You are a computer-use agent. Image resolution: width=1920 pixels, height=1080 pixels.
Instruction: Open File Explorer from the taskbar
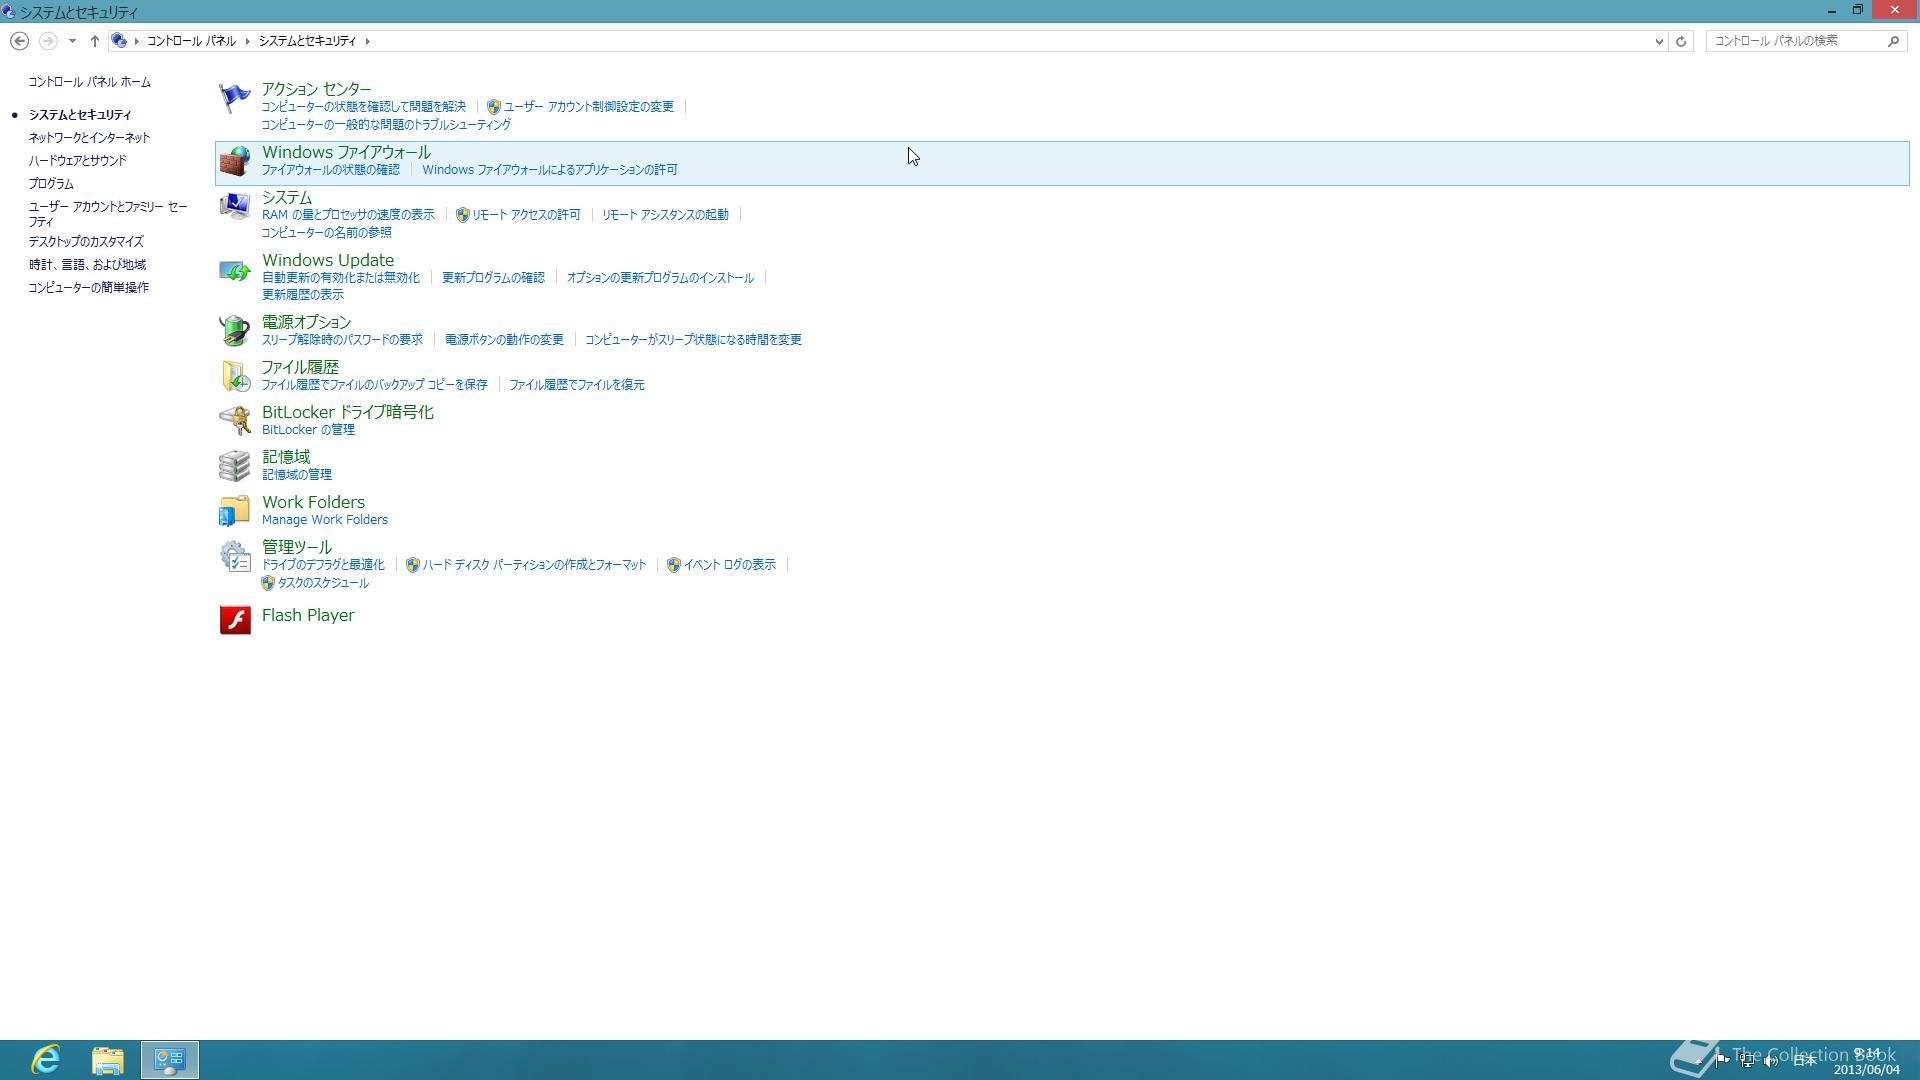pos(107,1060)
